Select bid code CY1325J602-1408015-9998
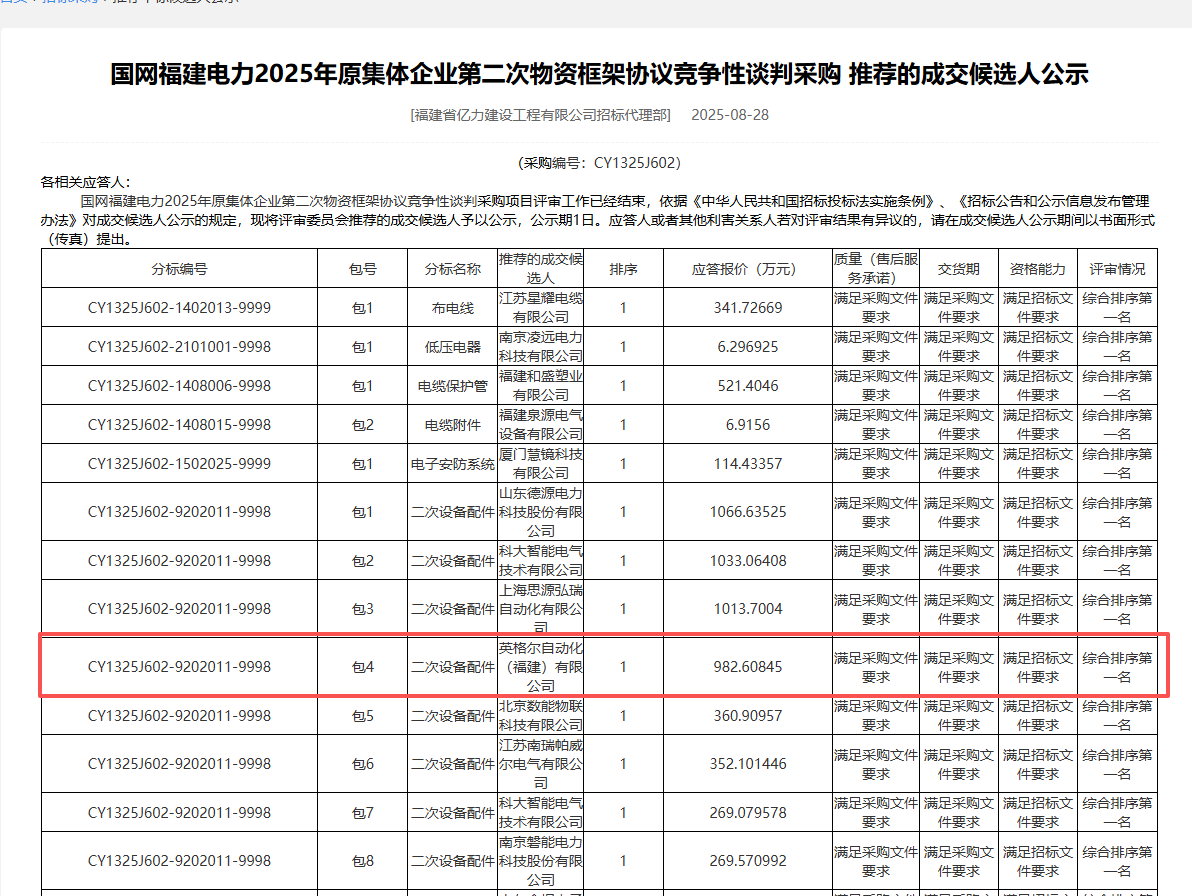 point(179,425)
